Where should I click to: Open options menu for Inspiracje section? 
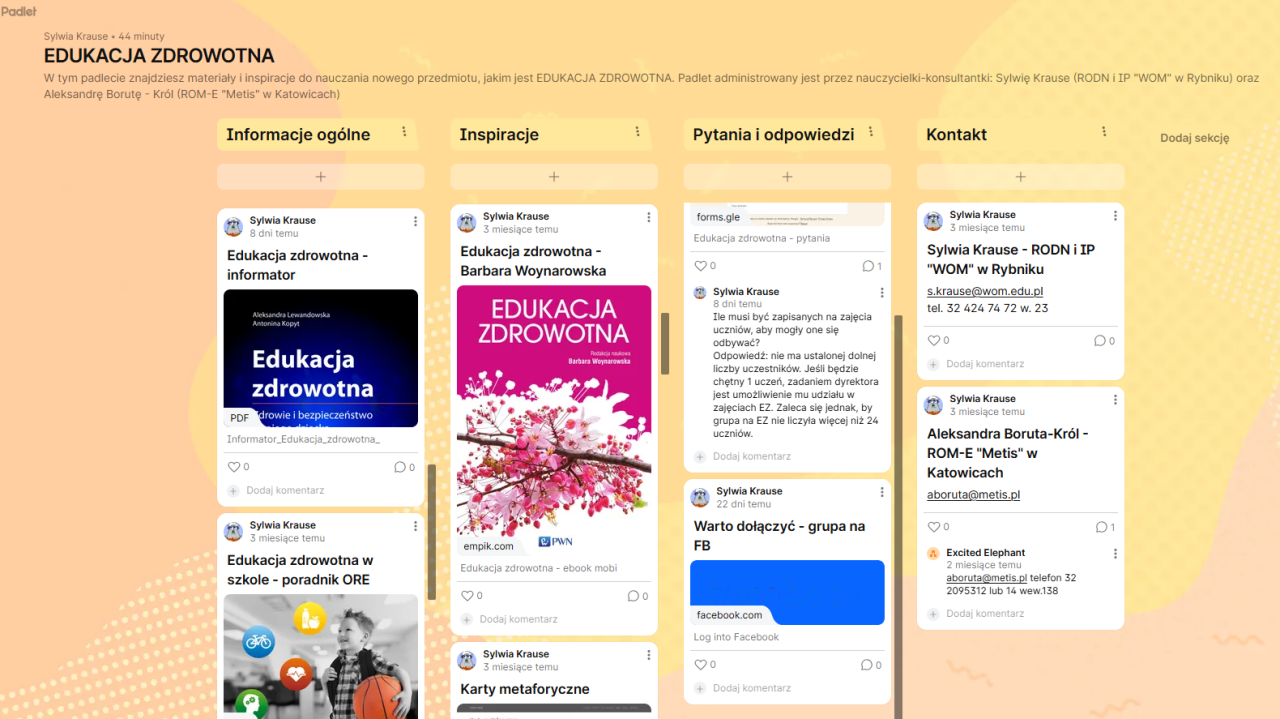tap(637, 132)
